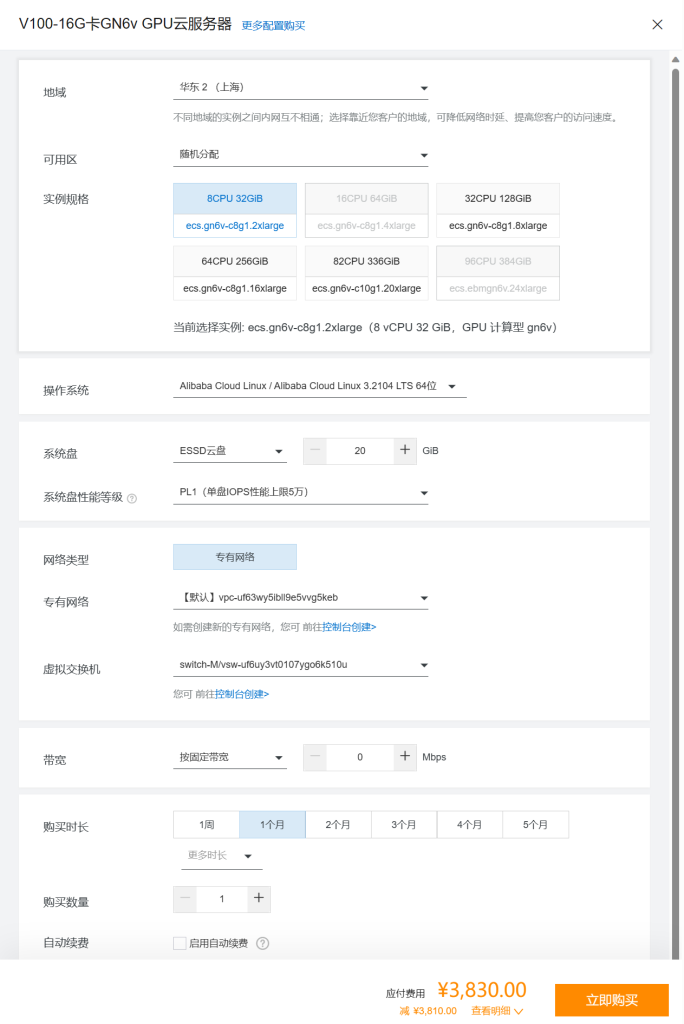Follow 控制台创建 link under VPC dropdown
This screenshot has height=1024, width=684.
click(x=349, y=627)
